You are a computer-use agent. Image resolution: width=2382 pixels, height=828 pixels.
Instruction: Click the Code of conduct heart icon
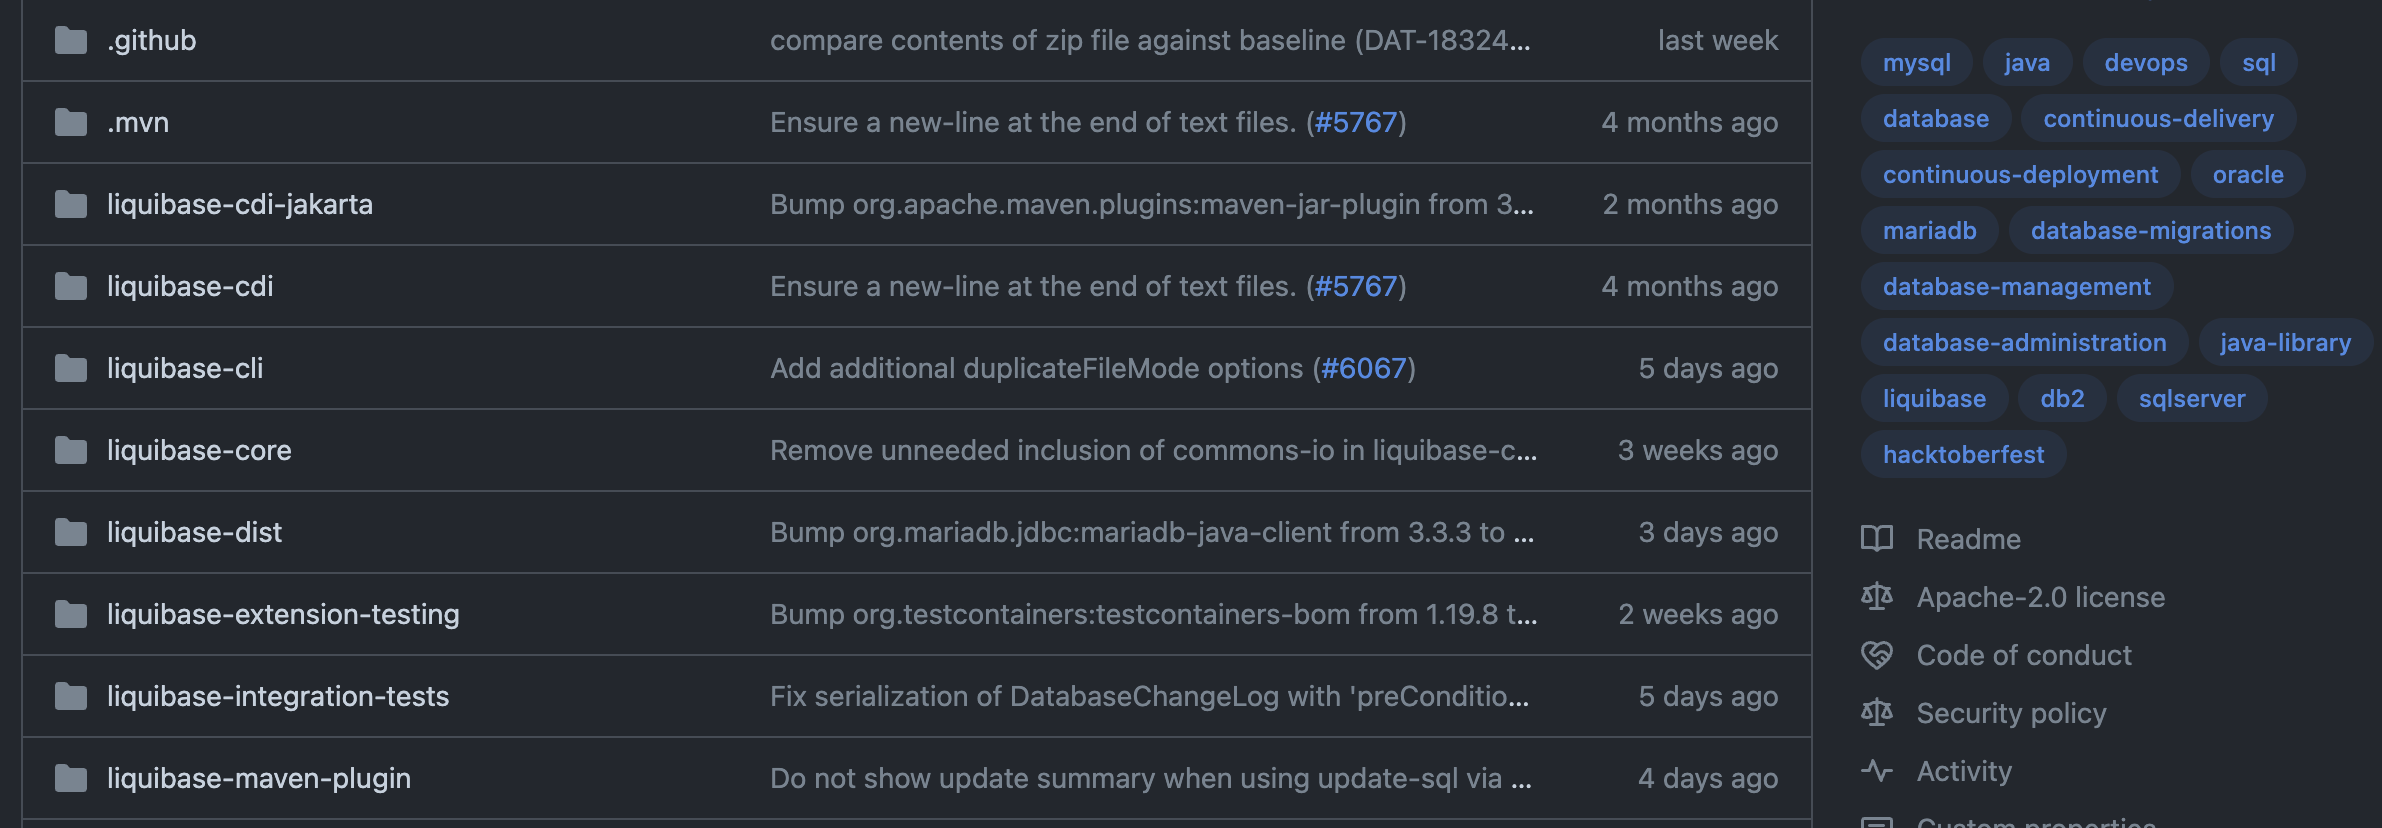(x=1877, y=655)
